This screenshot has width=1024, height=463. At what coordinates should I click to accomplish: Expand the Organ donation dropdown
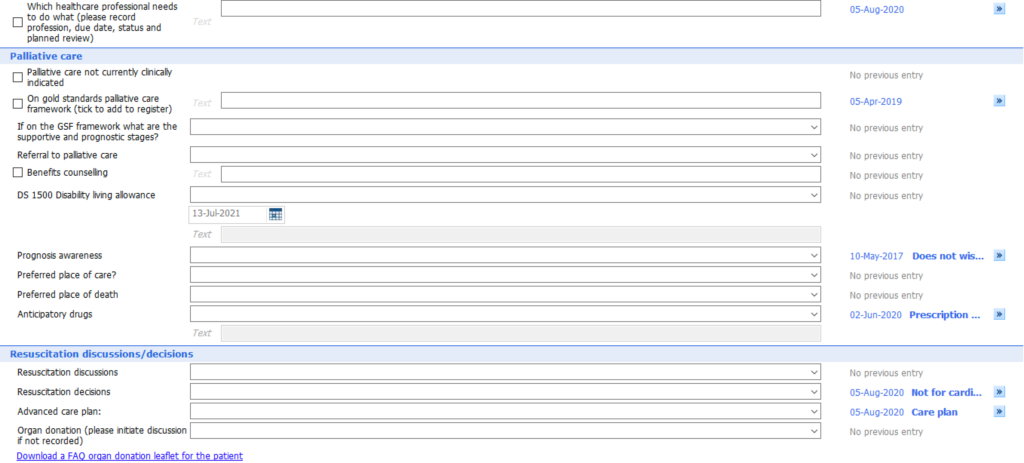(505, 431)
